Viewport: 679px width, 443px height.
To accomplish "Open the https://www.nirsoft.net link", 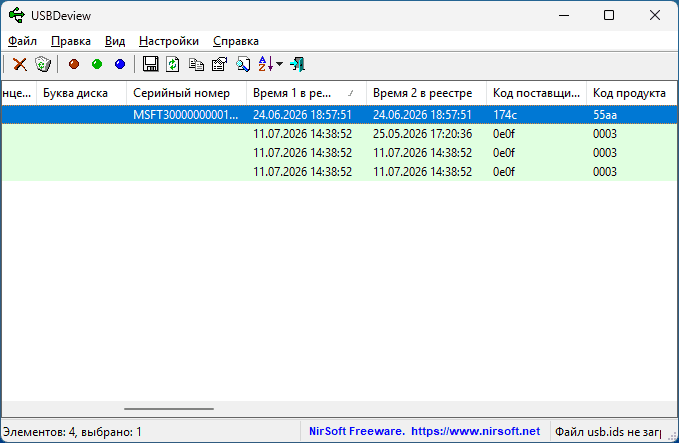I will click(x=475, y=431).
